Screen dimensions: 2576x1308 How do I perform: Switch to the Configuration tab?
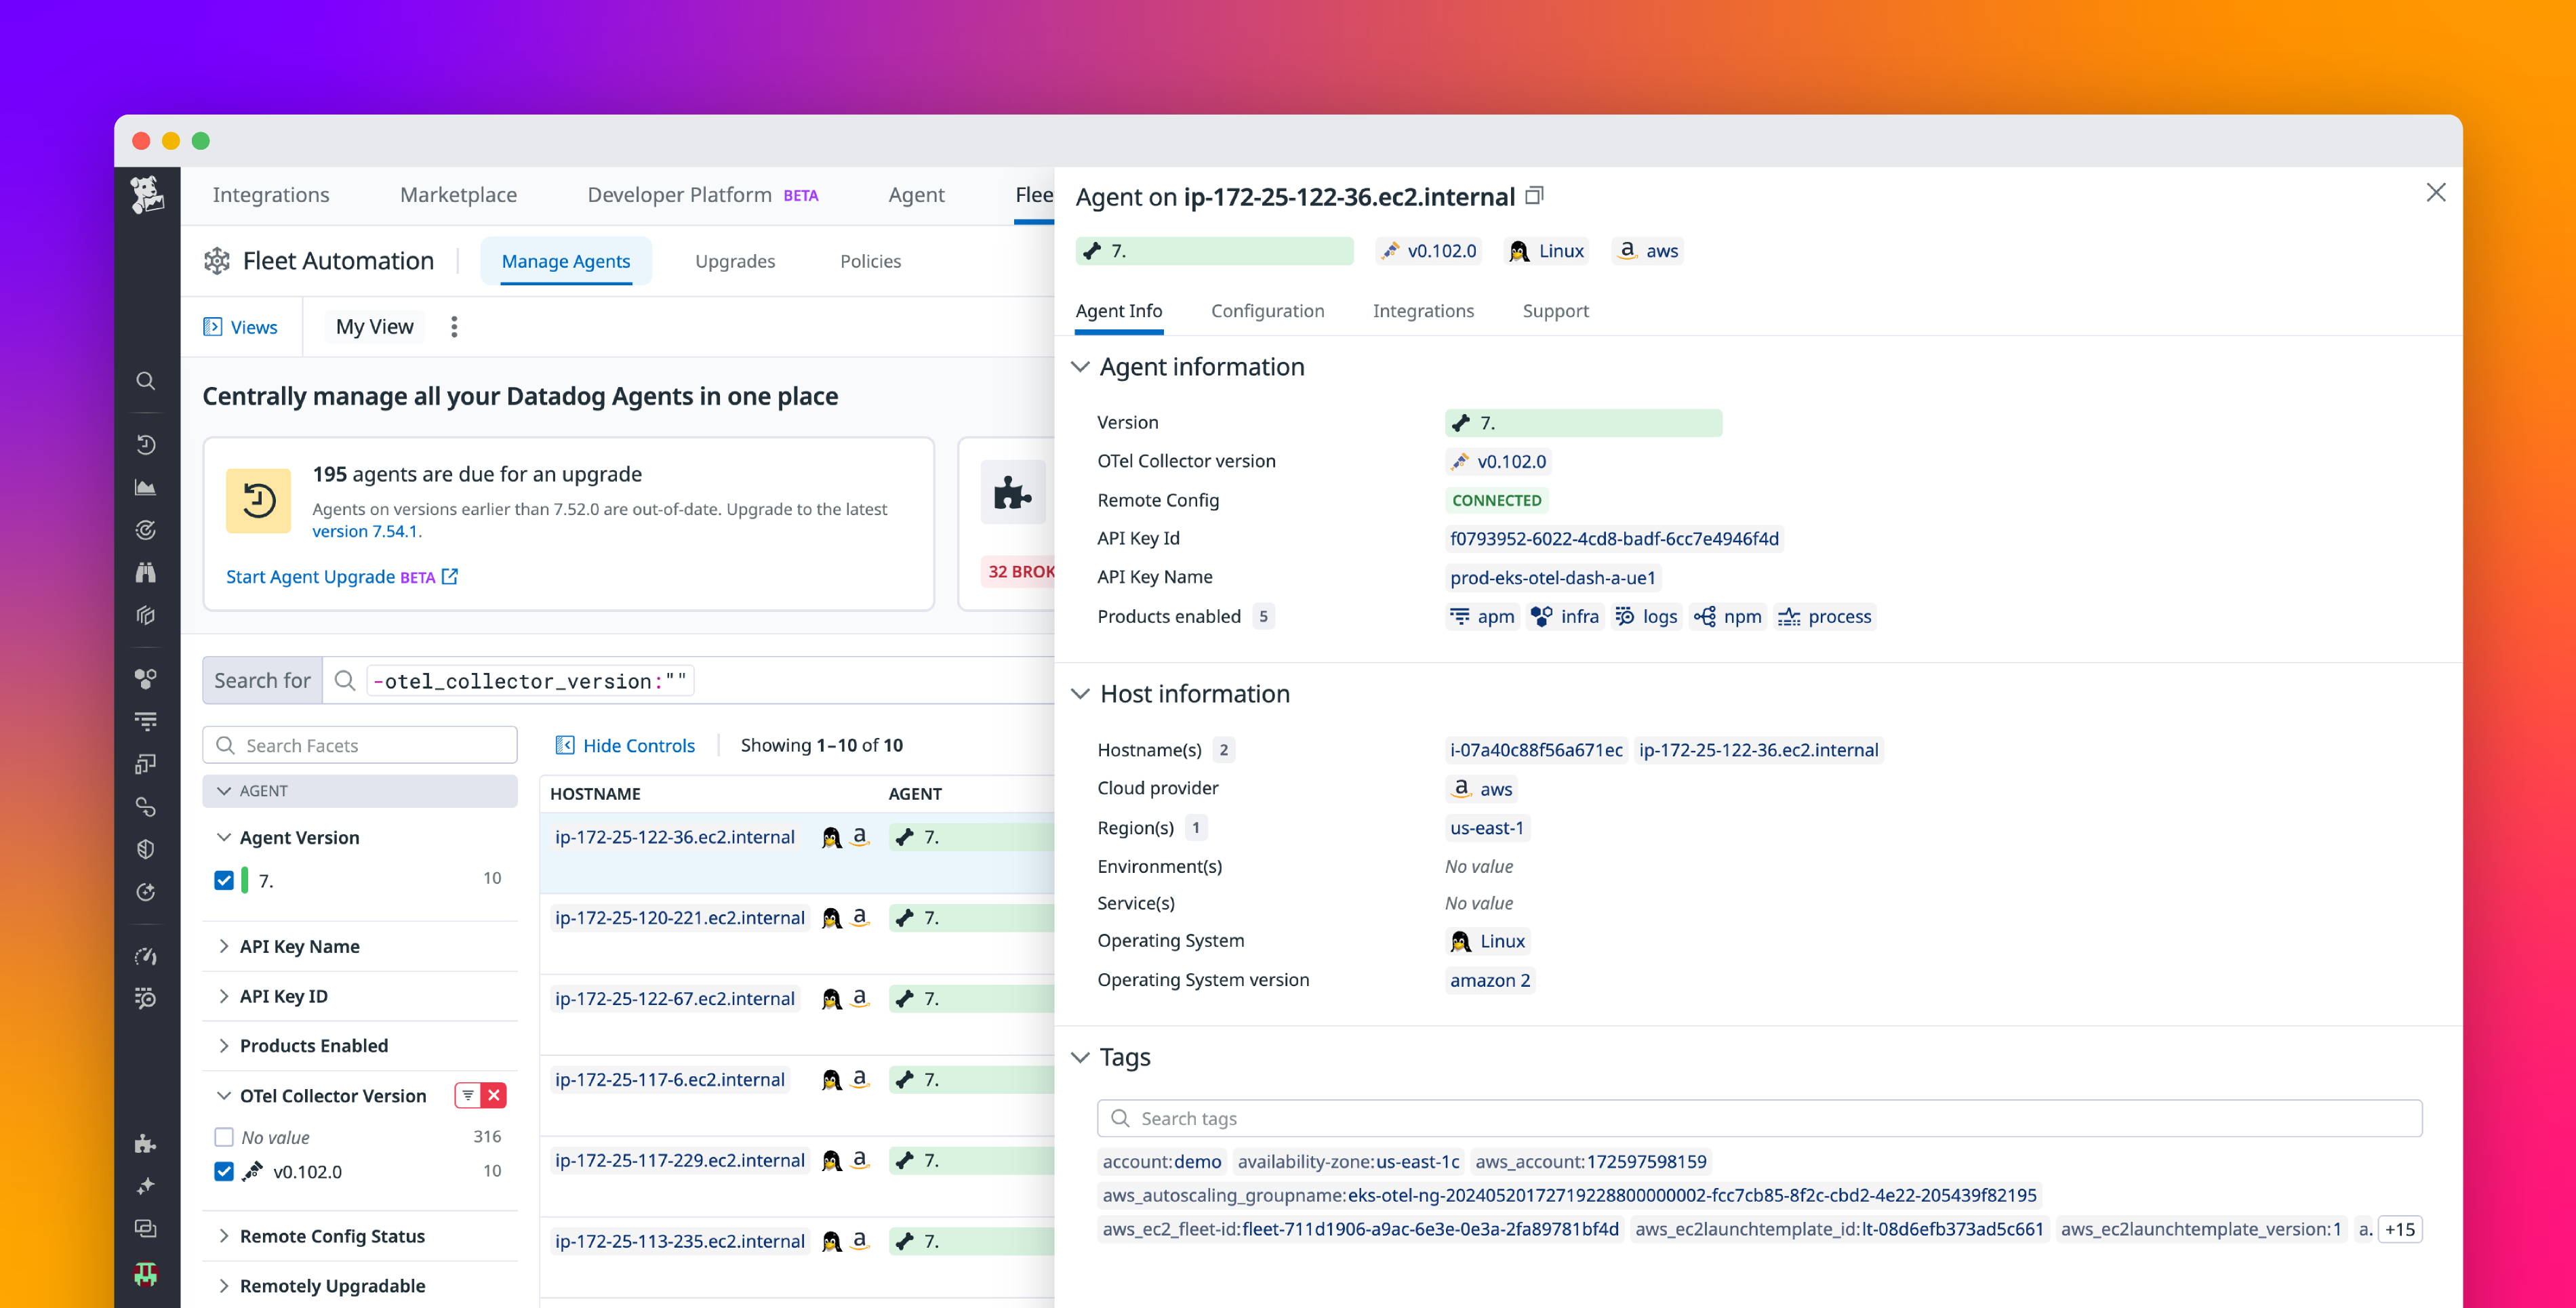pos(1267,311)
